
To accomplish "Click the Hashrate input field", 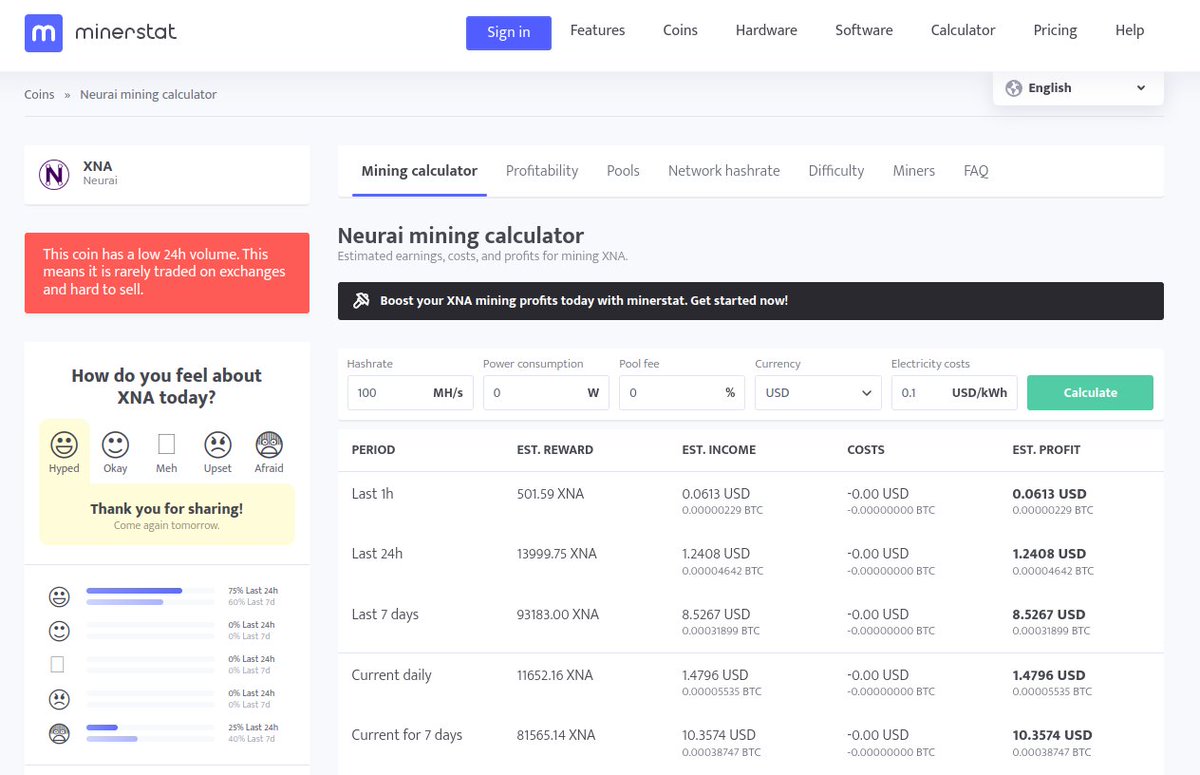I will coord(410,393).
